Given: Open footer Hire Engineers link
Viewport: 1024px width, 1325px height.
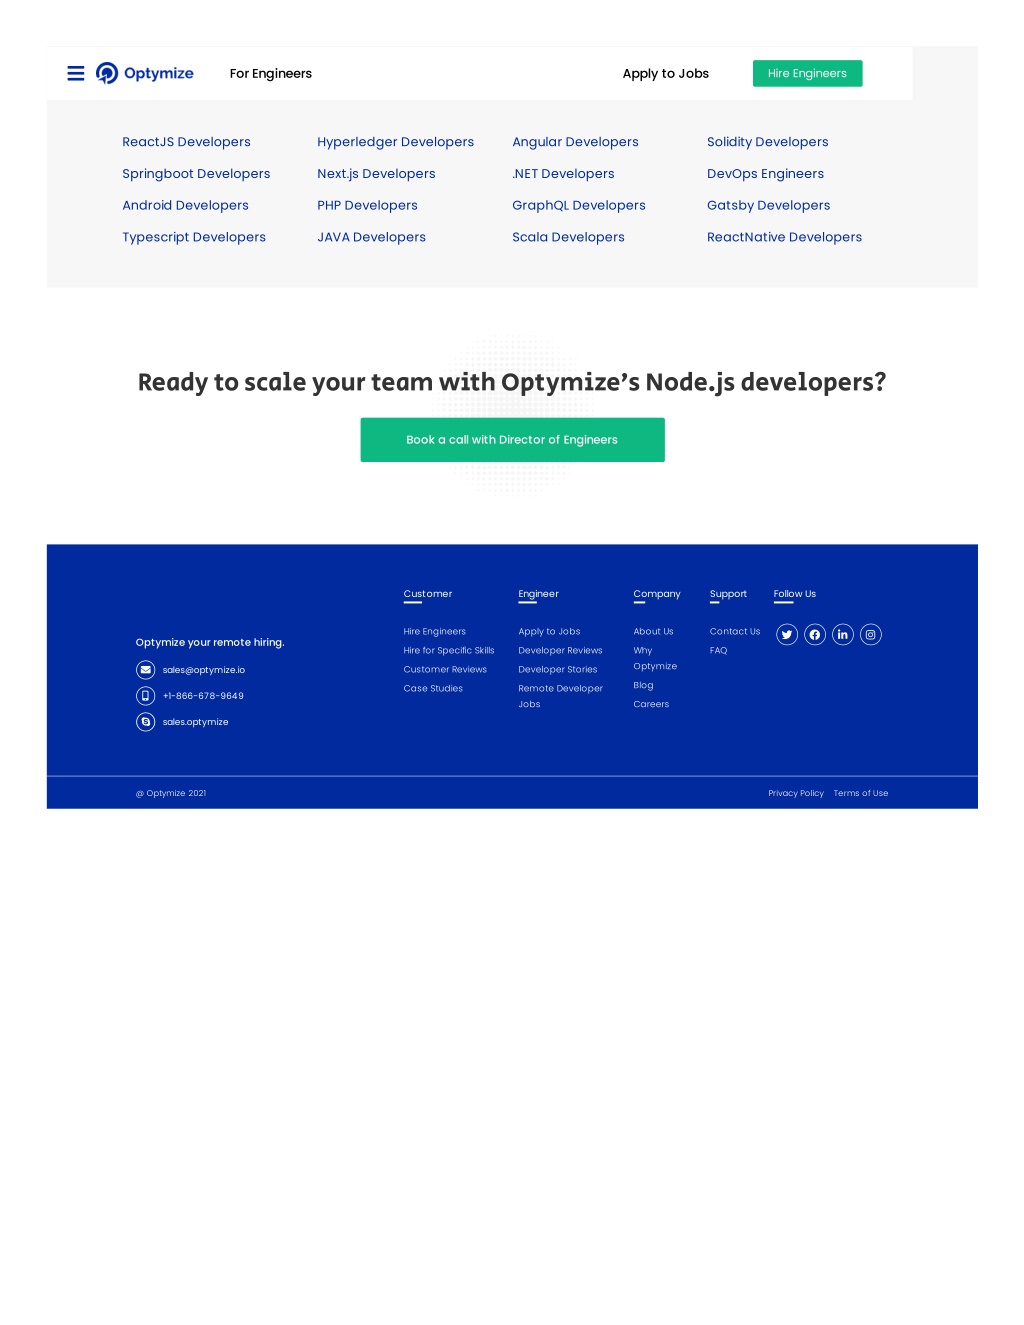Looking at the screenshot, I should (x=435, y=632).
